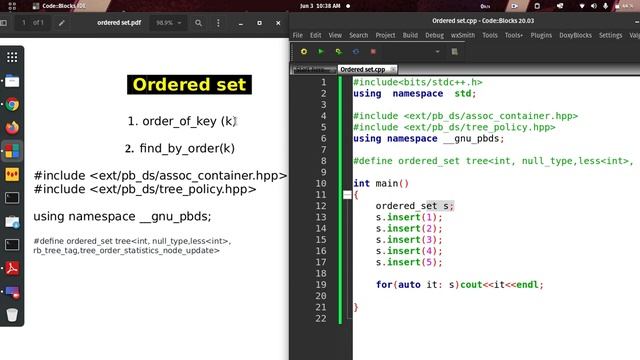Click the screen recording indicator in top bar

[x=515, y=6]
